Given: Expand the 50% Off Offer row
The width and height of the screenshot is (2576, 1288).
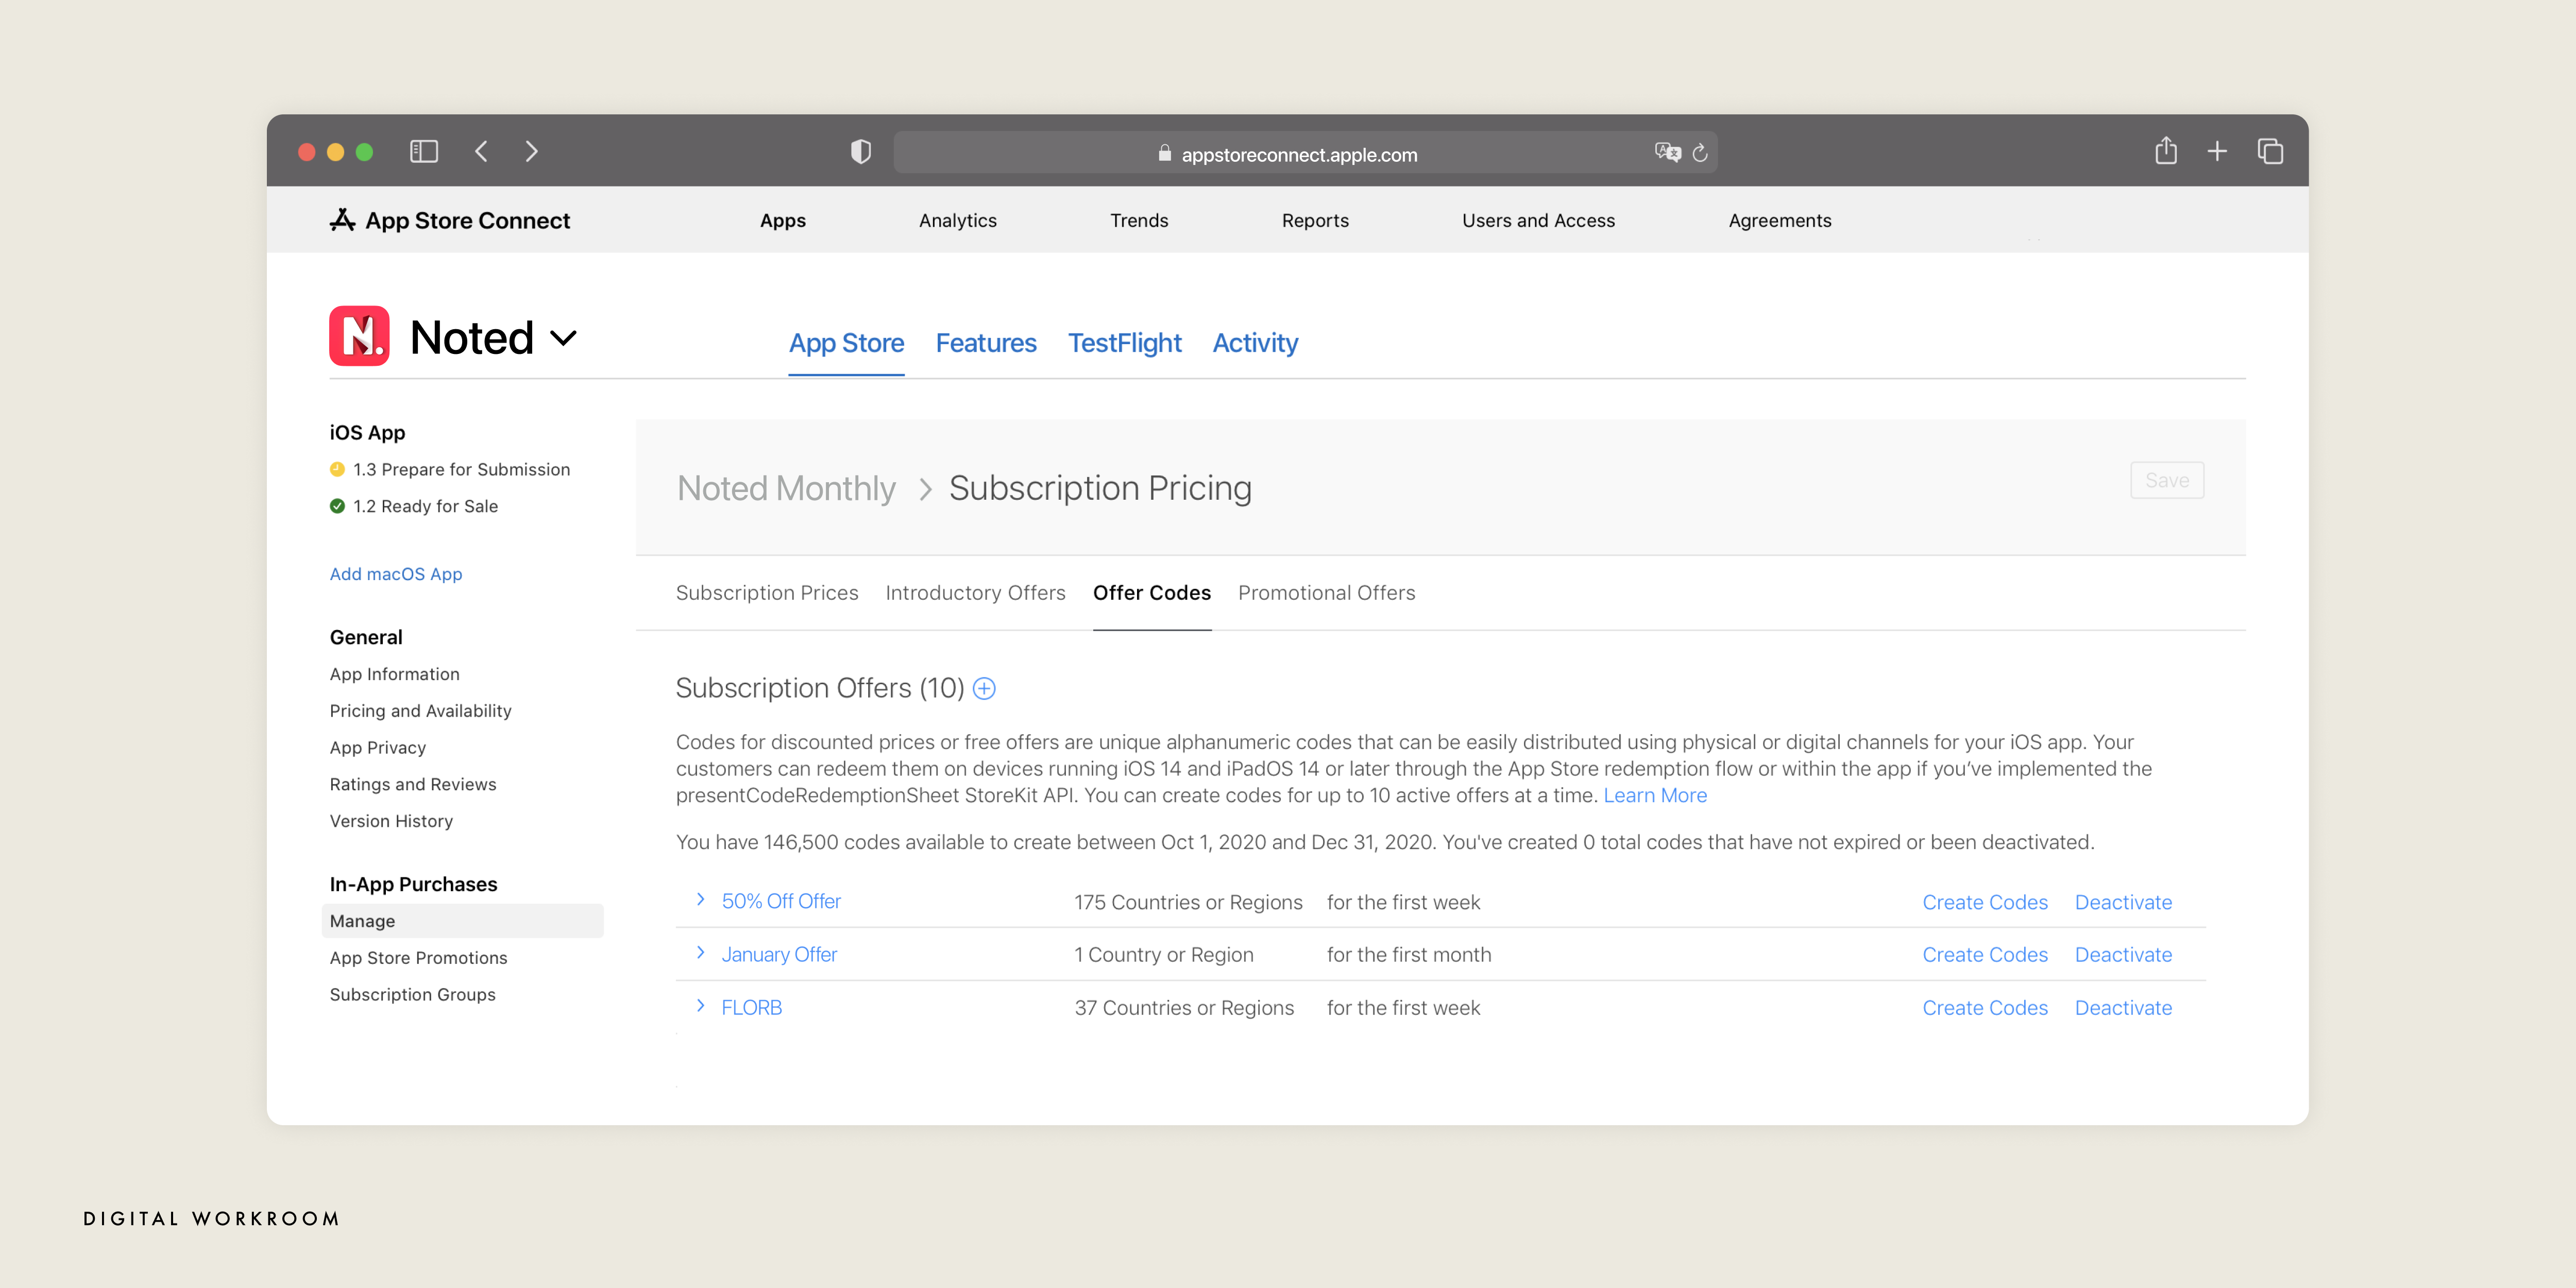Looking at the screenshot, I should [x=699, y=901].
